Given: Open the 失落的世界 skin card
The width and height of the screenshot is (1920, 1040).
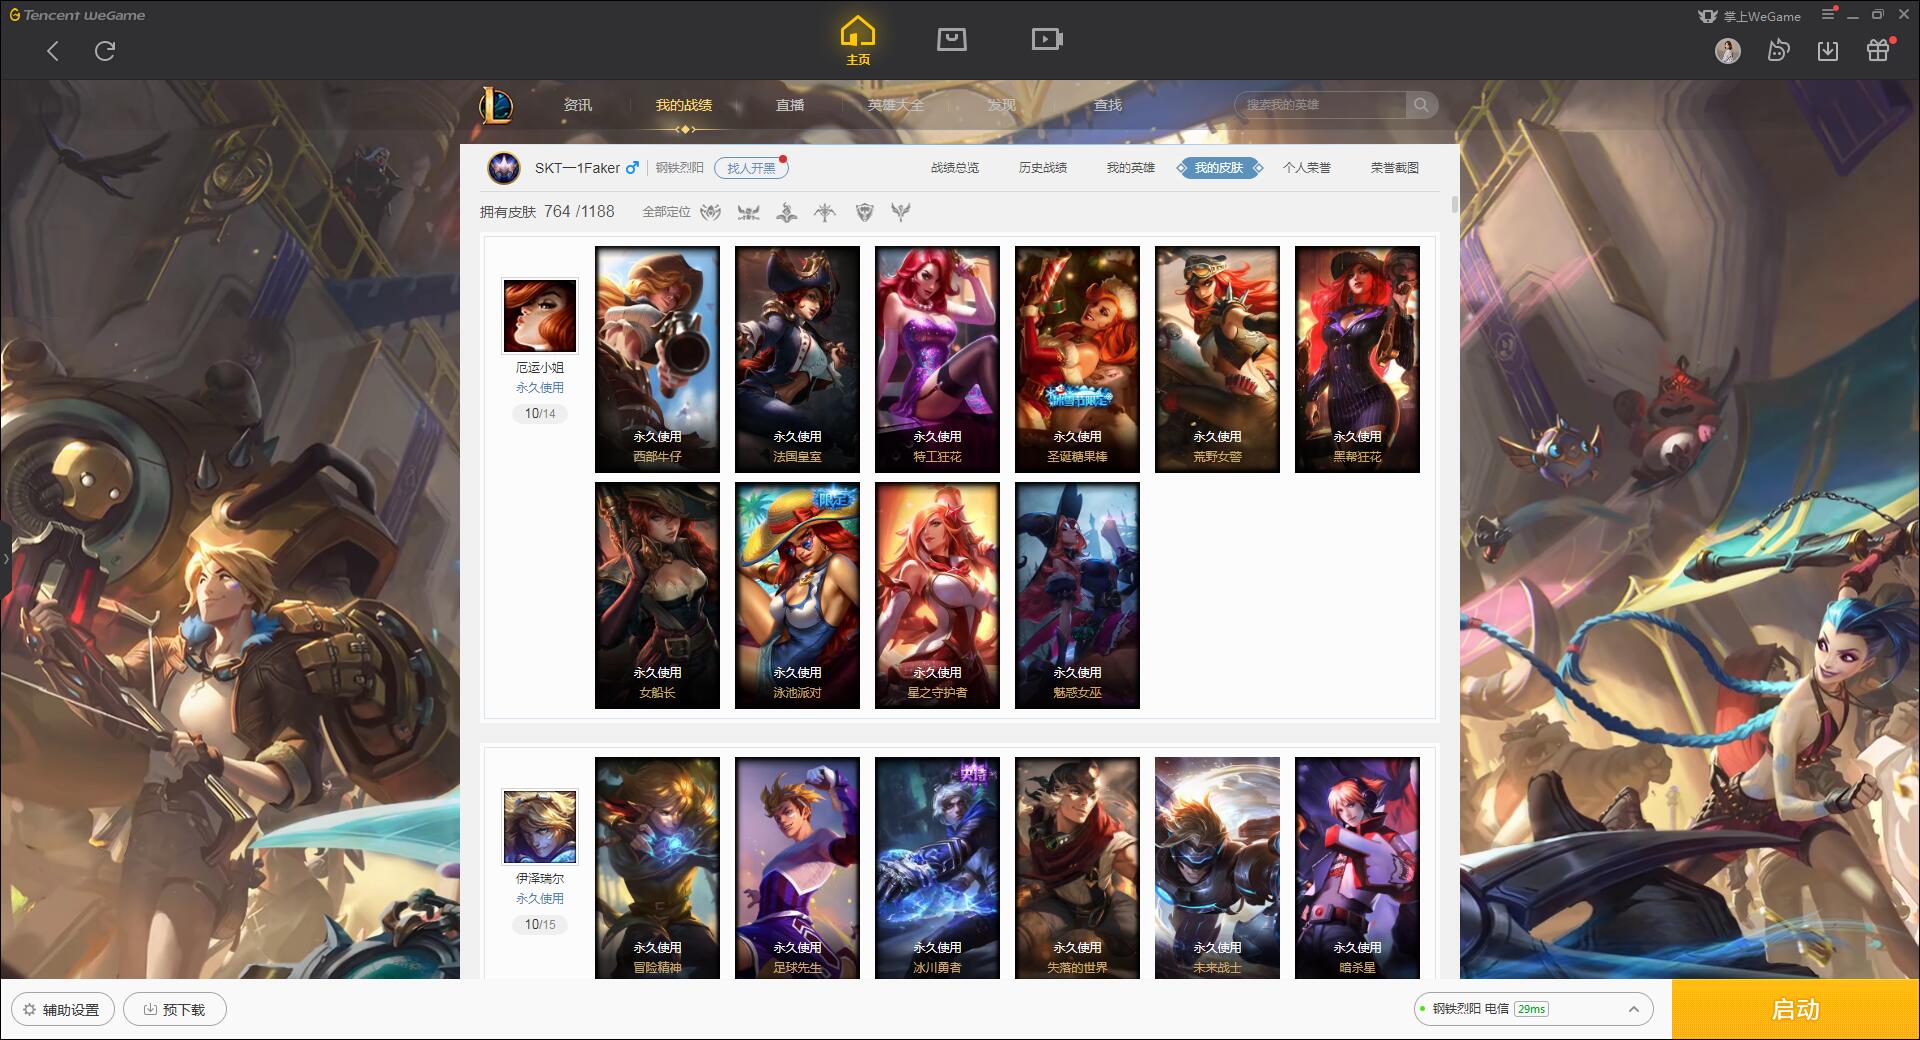Looking at the screenshot, I should tap(1077, 867).
